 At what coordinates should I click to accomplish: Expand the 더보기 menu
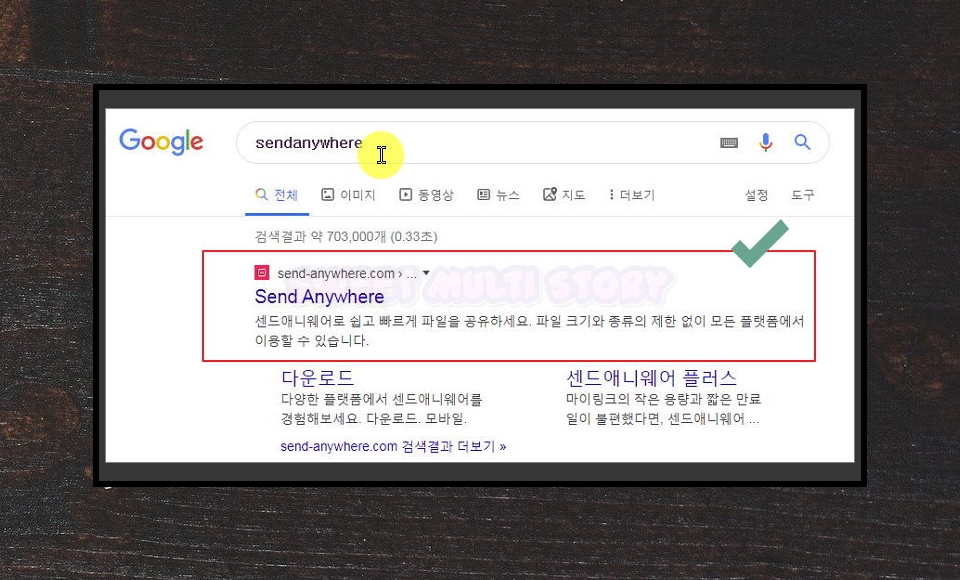pyautogui.click(x=632, y=195)
